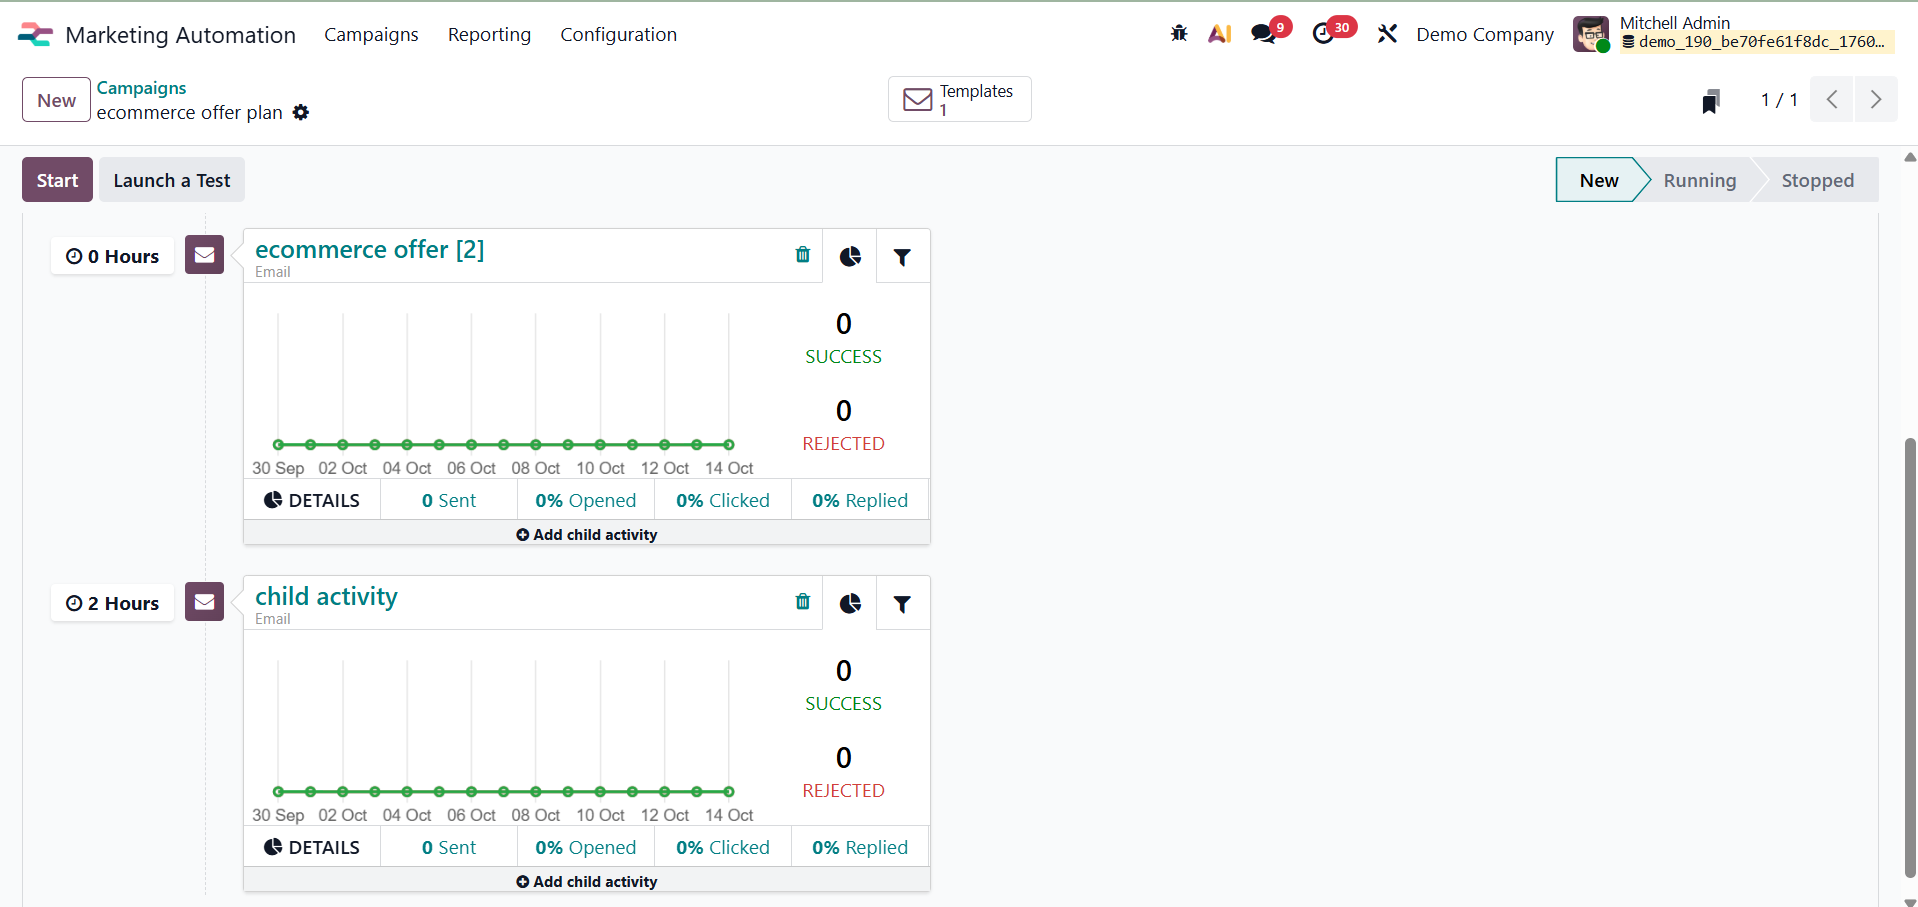Image resolution: width=1918 pixels, height=907 pixels.
Task: Open the Reporting menu
Action: [x=489, y=34]
